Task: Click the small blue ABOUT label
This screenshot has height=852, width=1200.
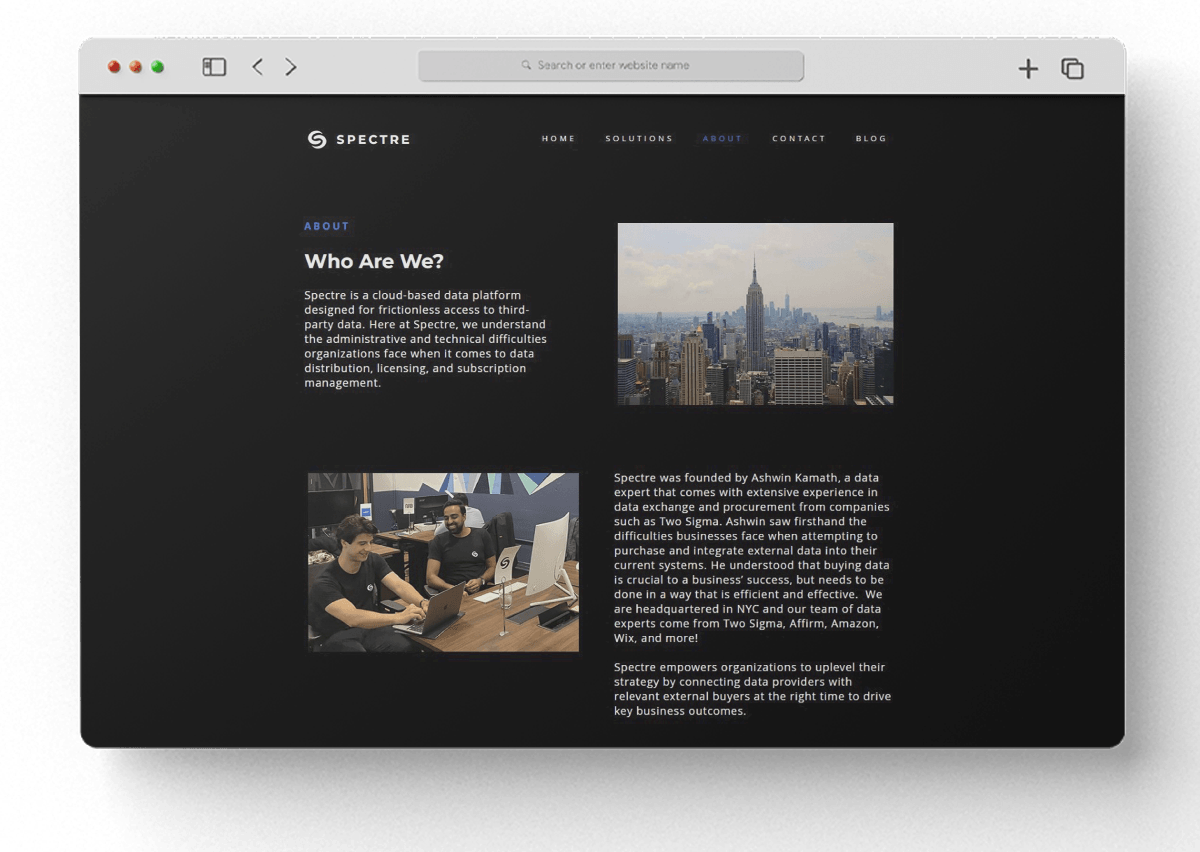Action: coord(327,226)
